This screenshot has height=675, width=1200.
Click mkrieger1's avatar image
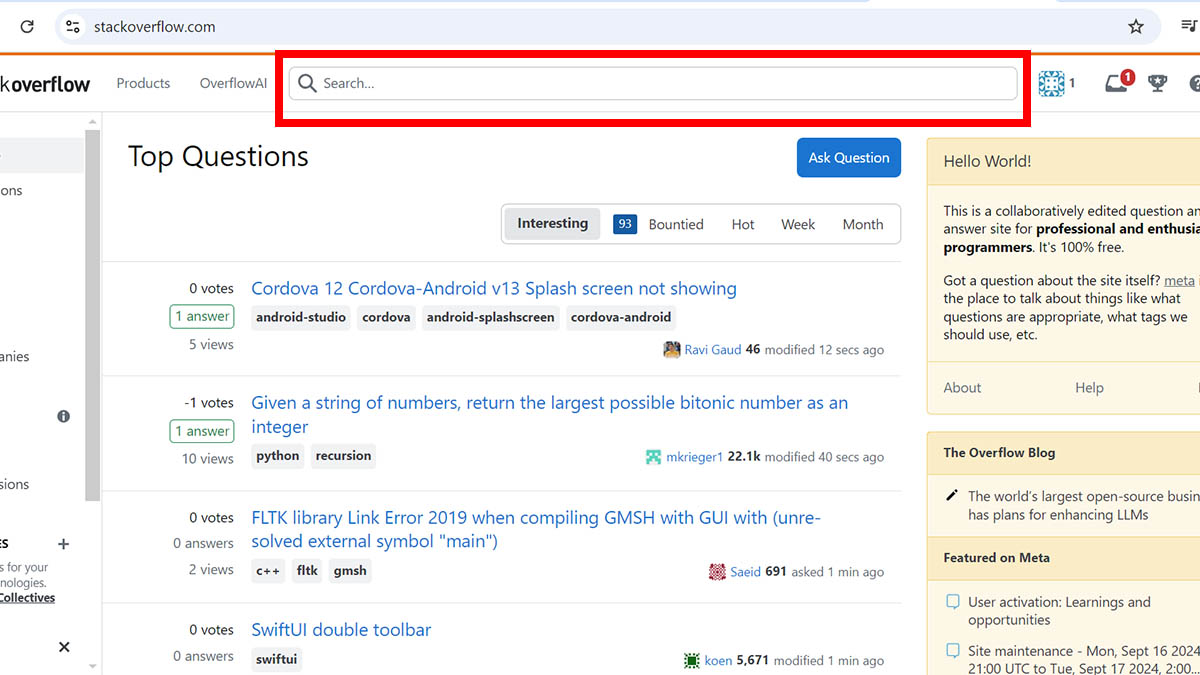(x=654, y=457)
